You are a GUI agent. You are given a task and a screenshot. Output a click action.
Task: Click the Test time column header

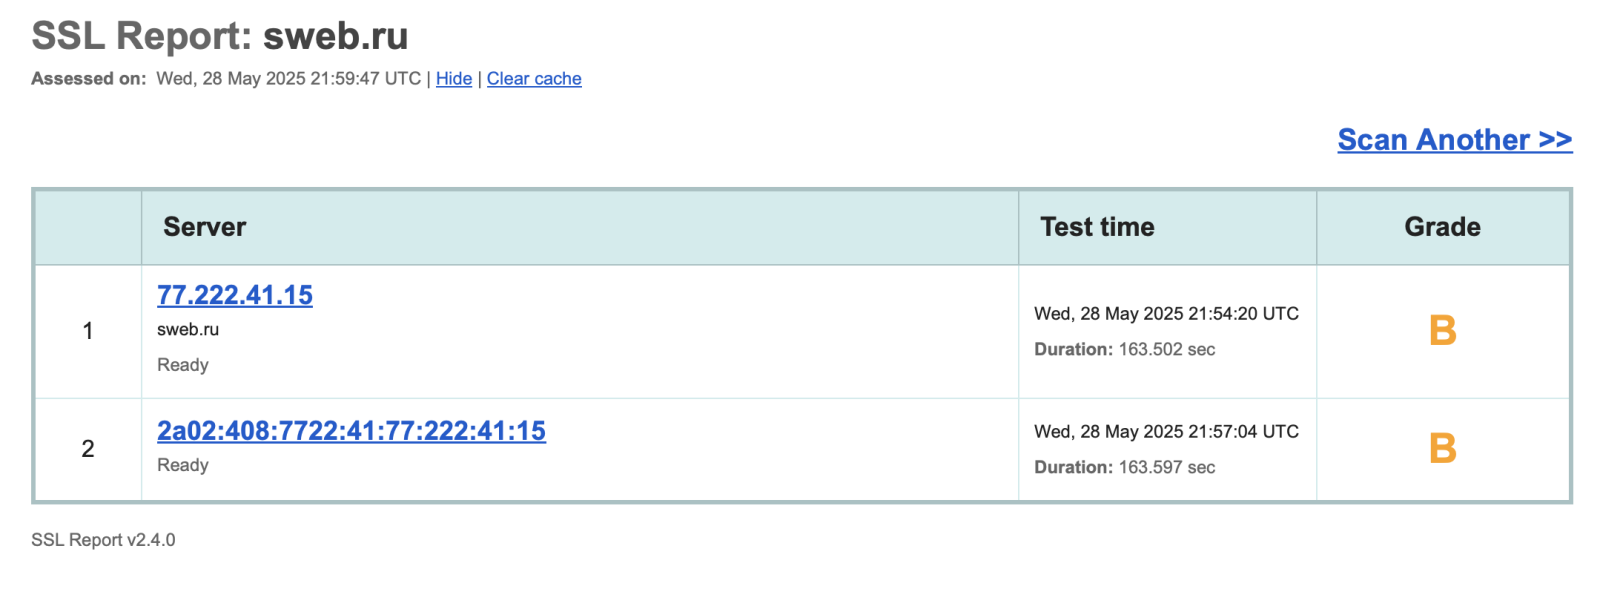[1097, 227]
